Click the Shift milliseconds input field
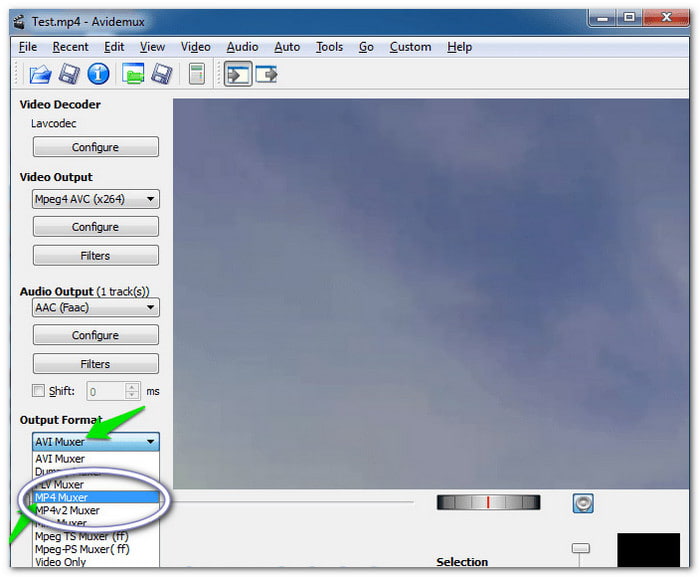Viewport: 700px width, 577px height. point(106,391)
